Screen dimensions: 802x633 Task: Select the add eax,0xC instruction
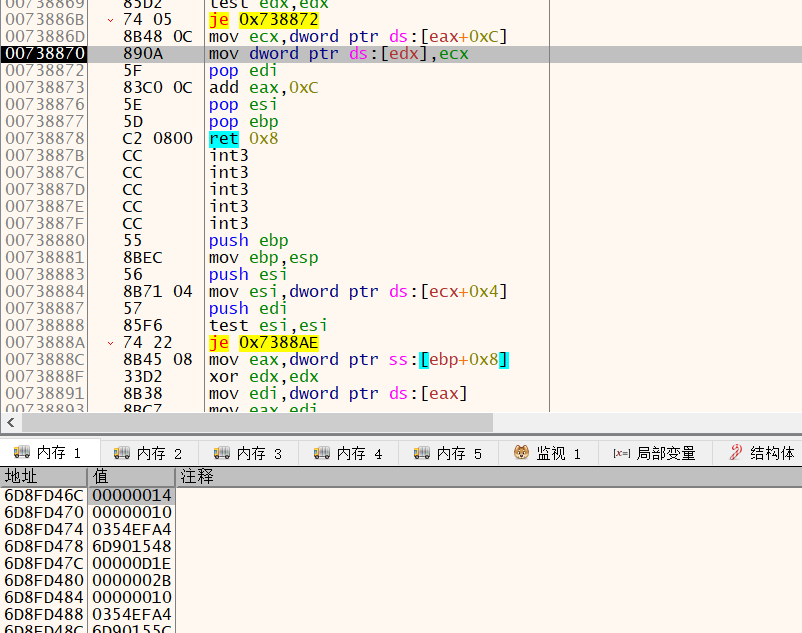[x=263, y=88]
